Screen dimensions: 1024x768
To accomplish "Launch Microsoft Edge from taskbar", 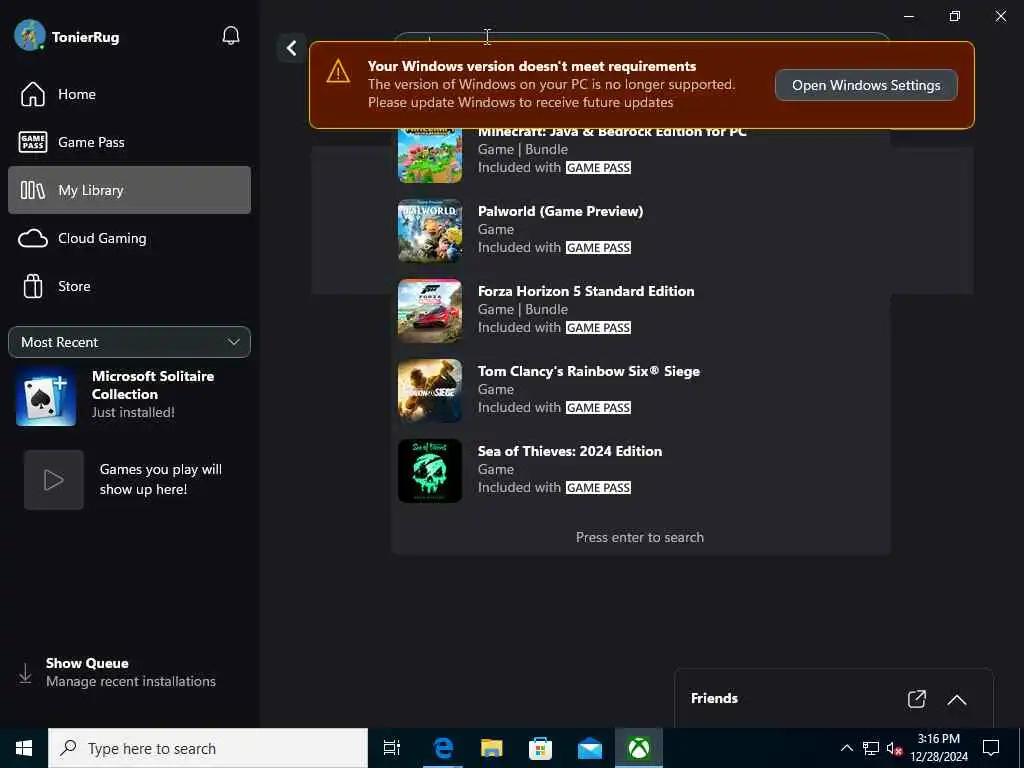I will 443,748.
